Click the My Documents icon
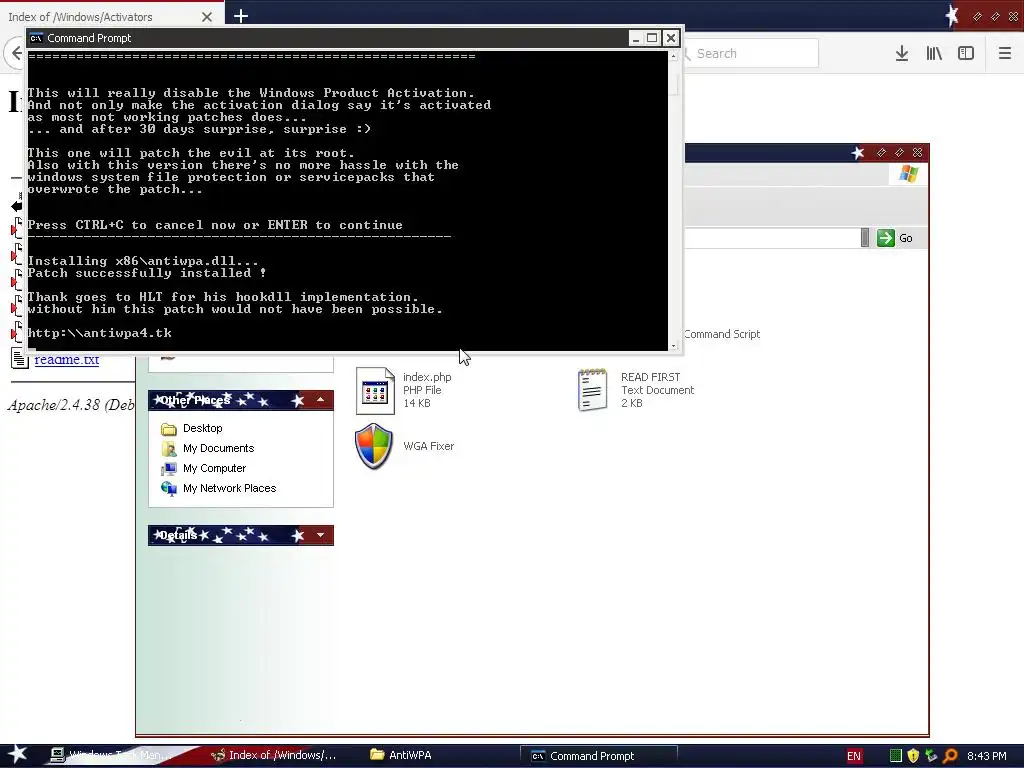The height and width of the screenshot is (768, 1024). click(x=168, y=449)
